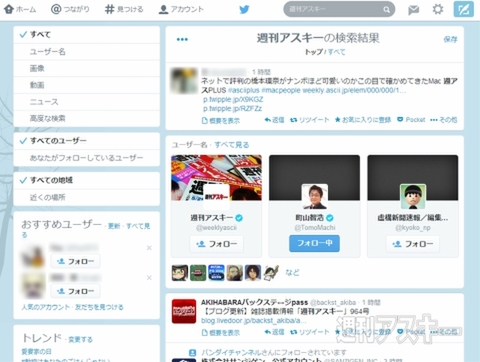Follow the second recommended user
480x362 pixels.
click(x=75, y=291)
